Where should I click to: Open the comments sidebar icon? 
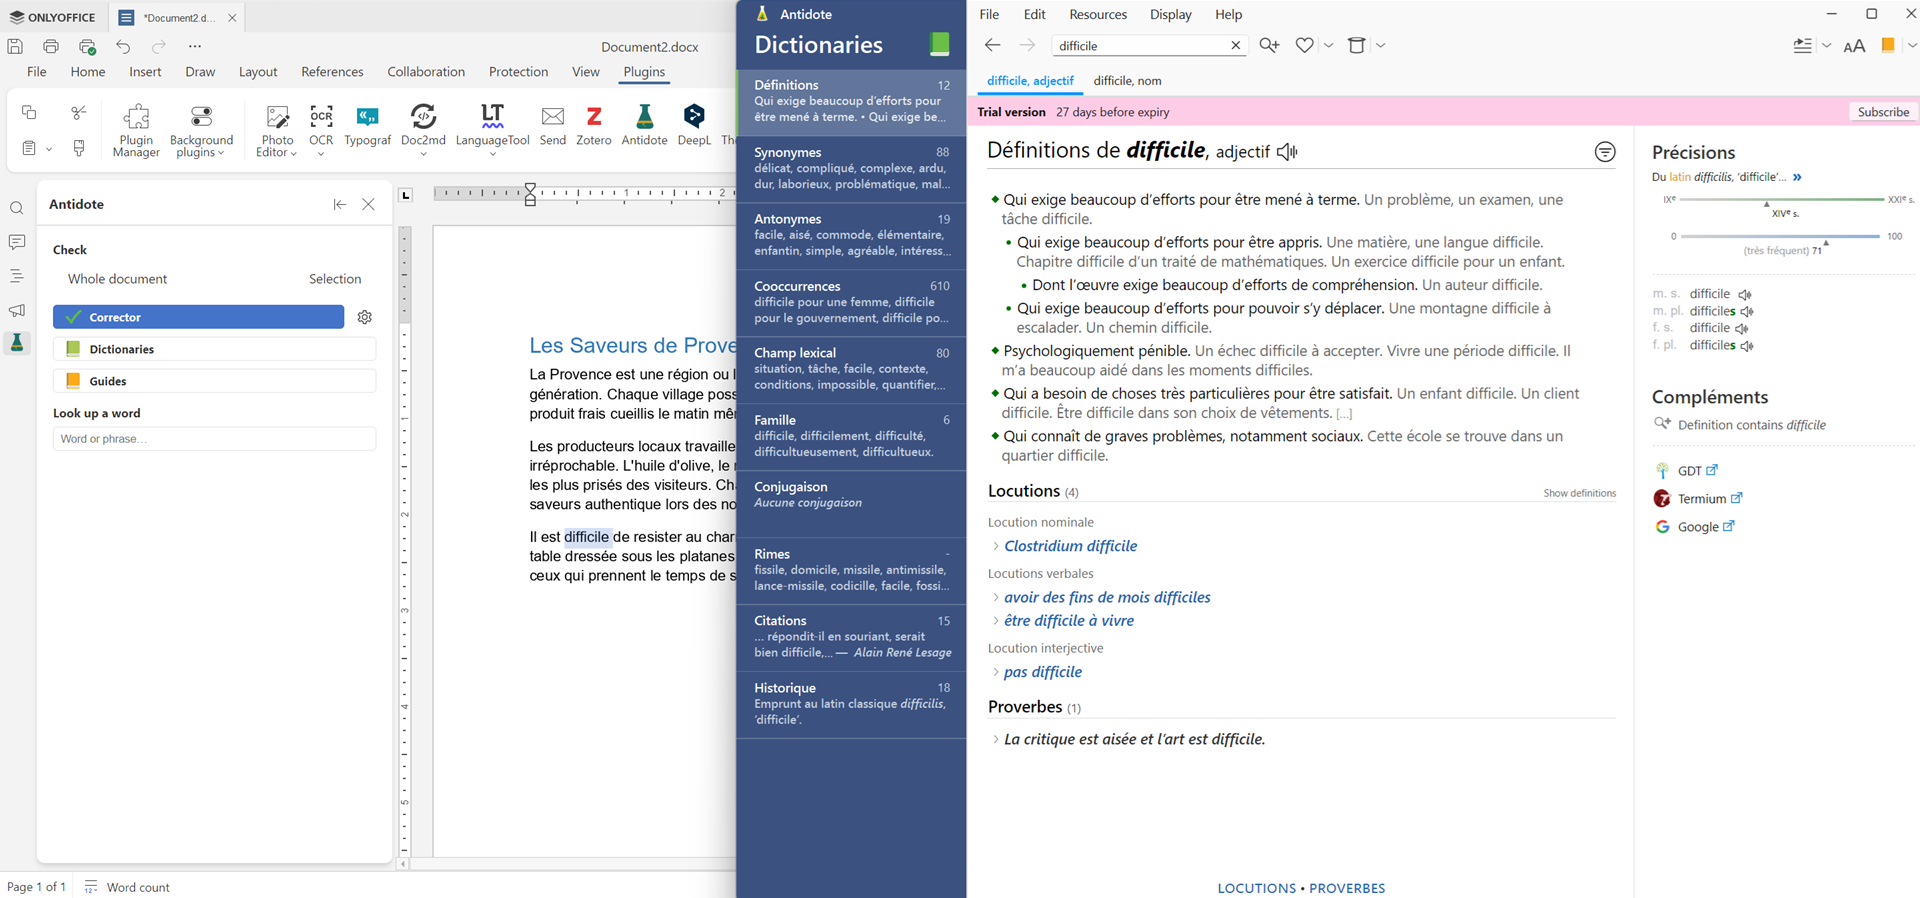17,242
